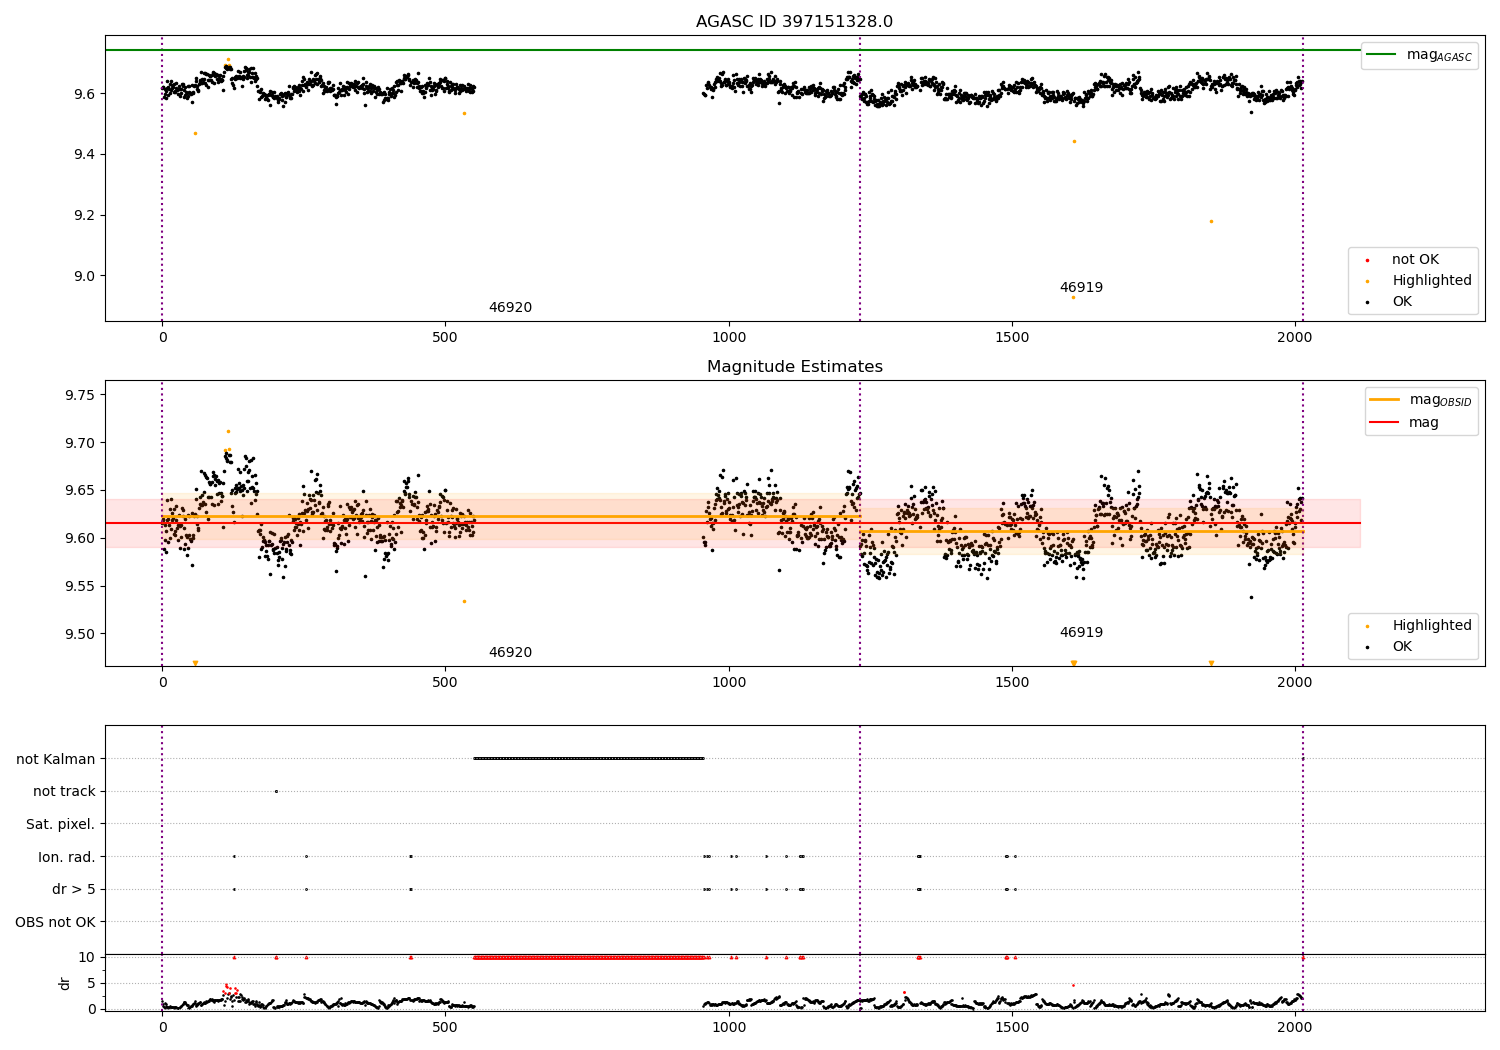Click the 2000 x-tick under the bottom plot

click(x=1295, y=1028)
